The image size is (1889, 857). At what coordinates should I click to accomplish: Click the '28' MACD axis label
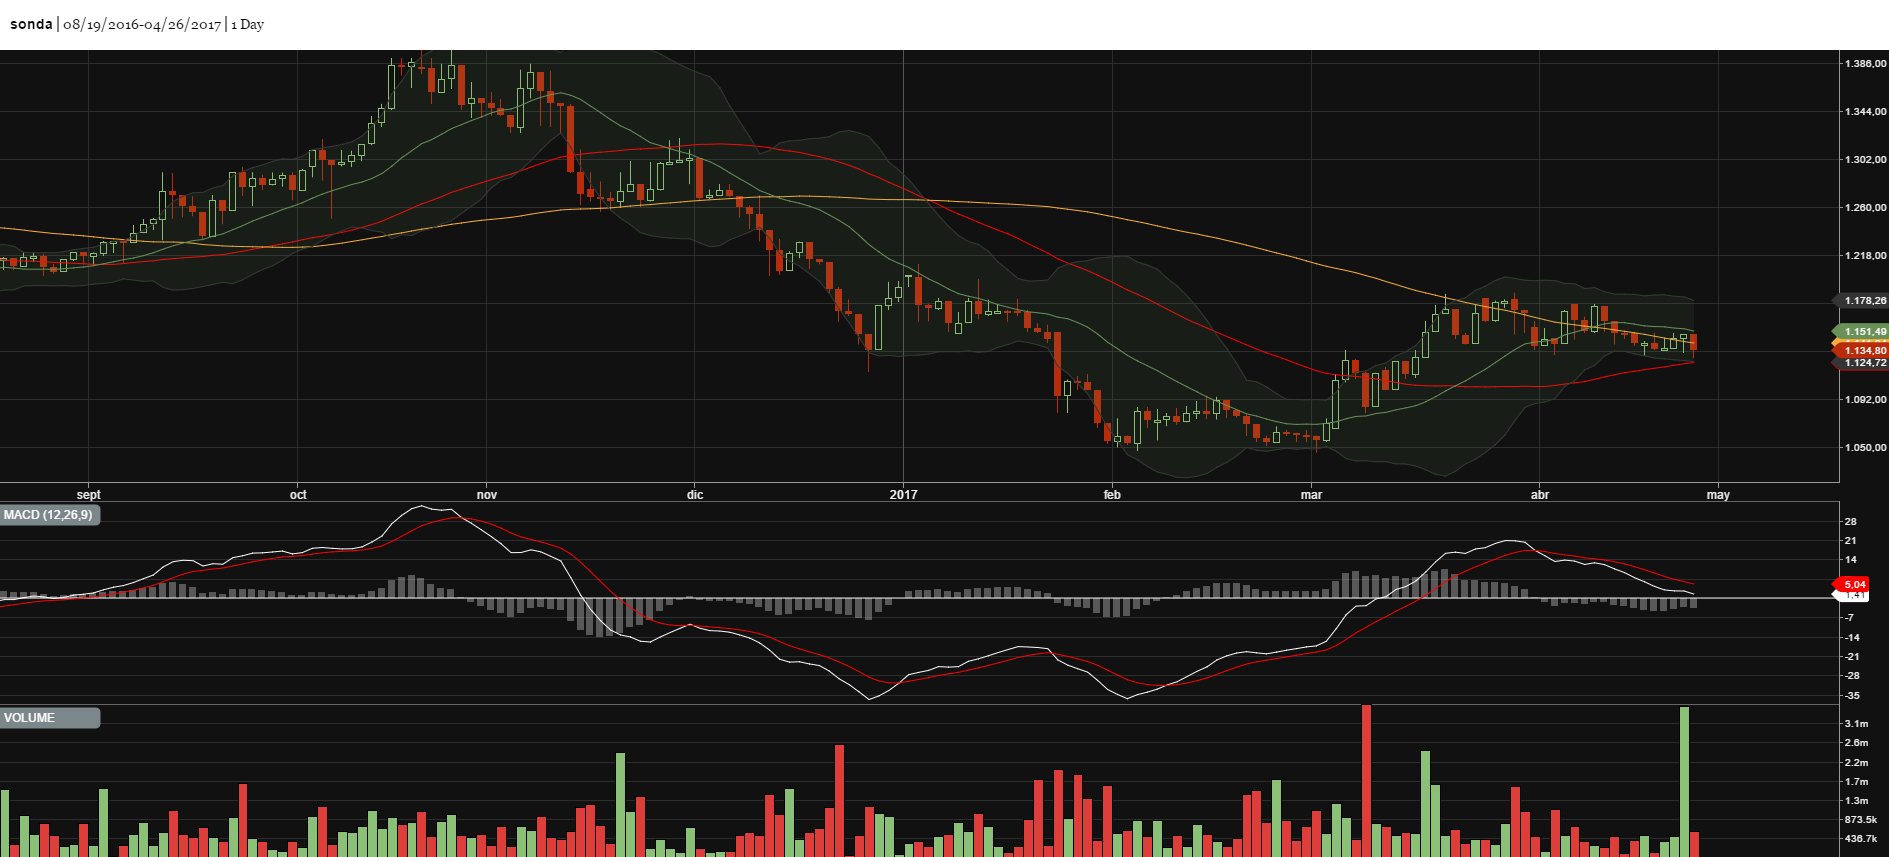1851,522
